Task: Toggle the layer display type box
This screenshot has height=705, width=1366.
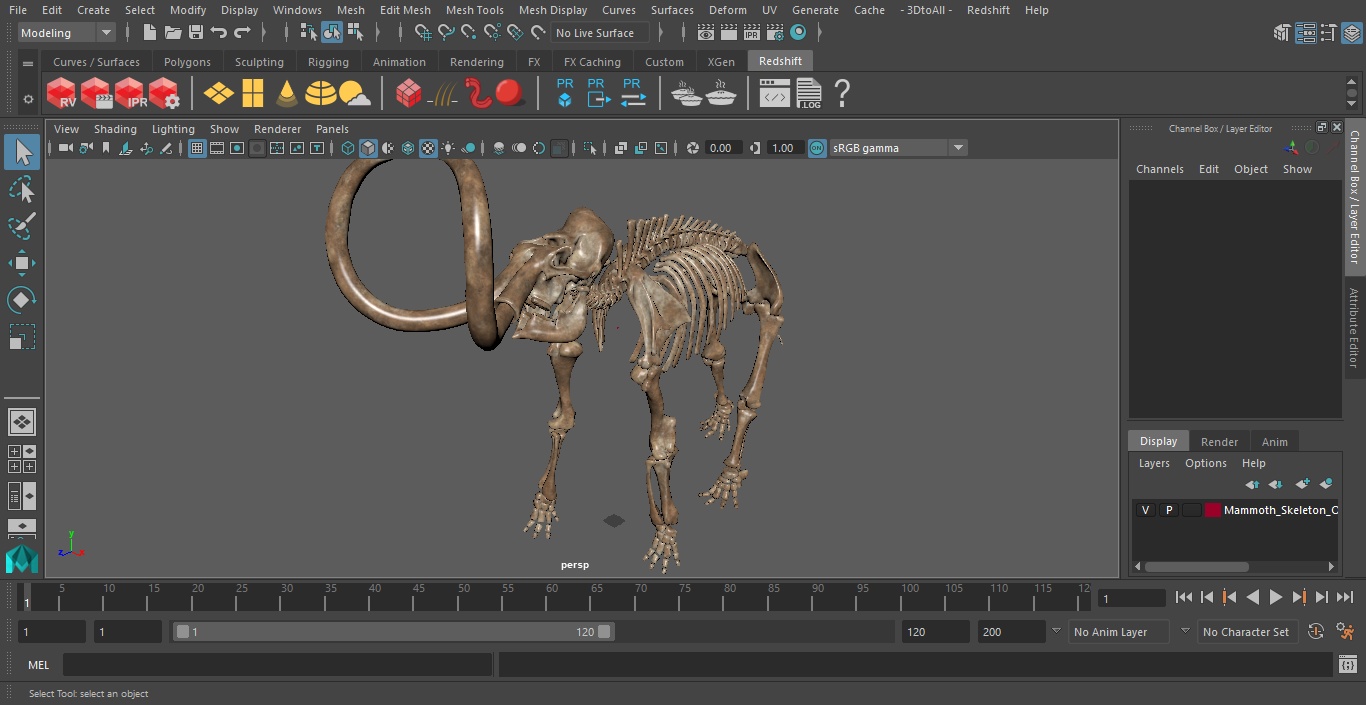Action: pos(1191,510)
